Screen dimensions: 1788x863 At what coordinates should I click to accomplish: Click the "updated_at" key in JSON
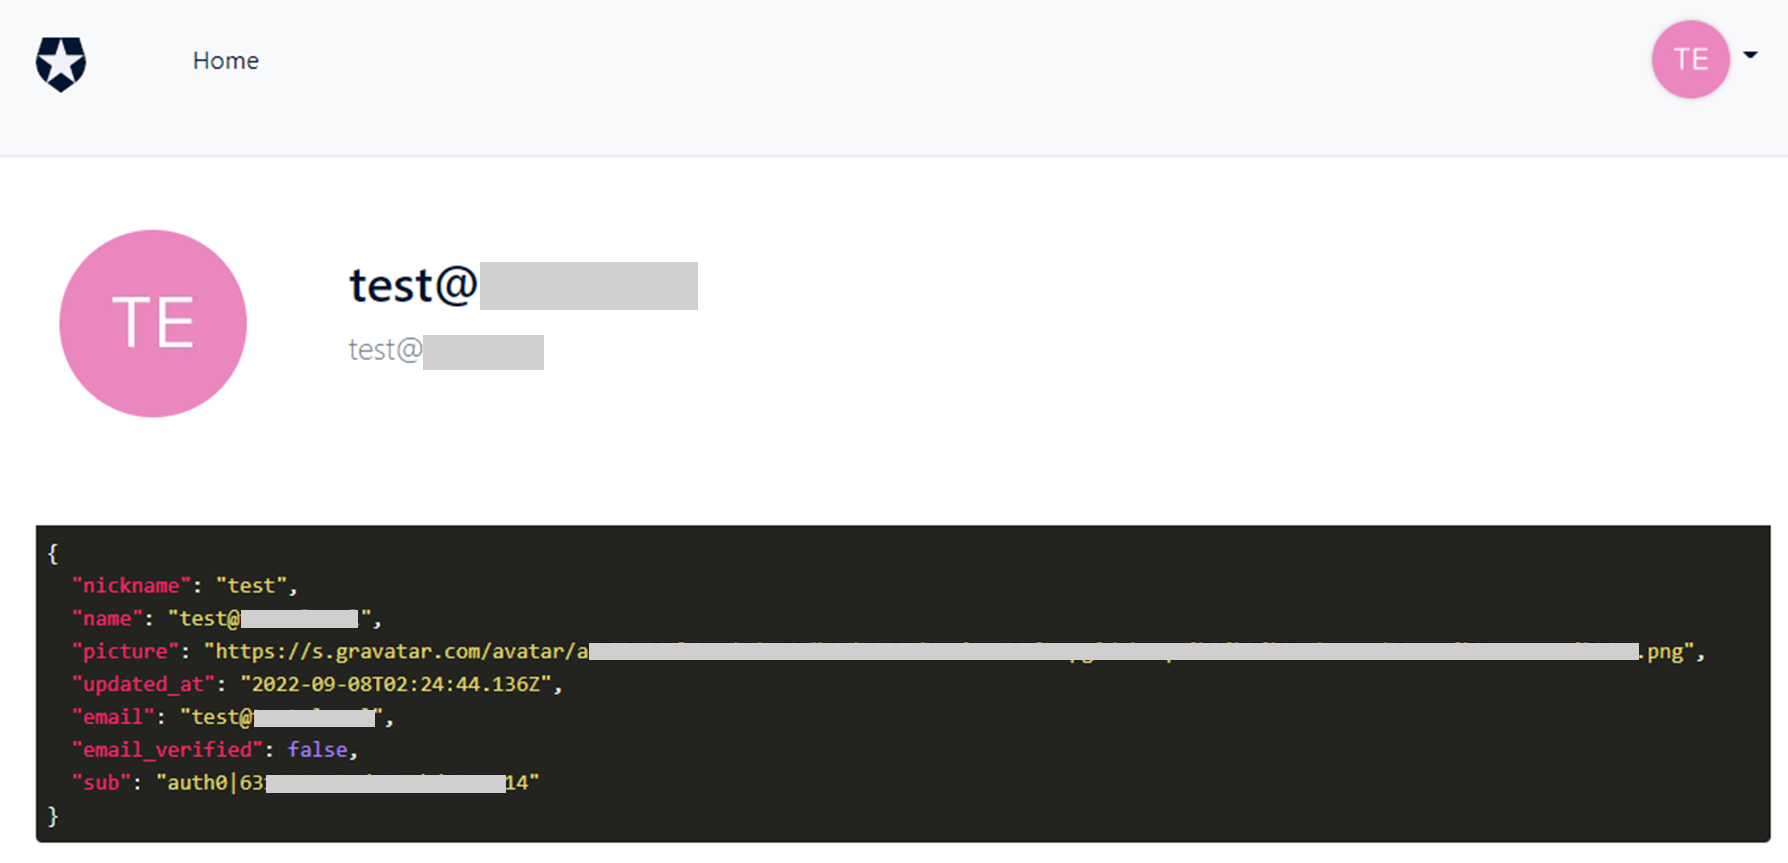point(143,684)
